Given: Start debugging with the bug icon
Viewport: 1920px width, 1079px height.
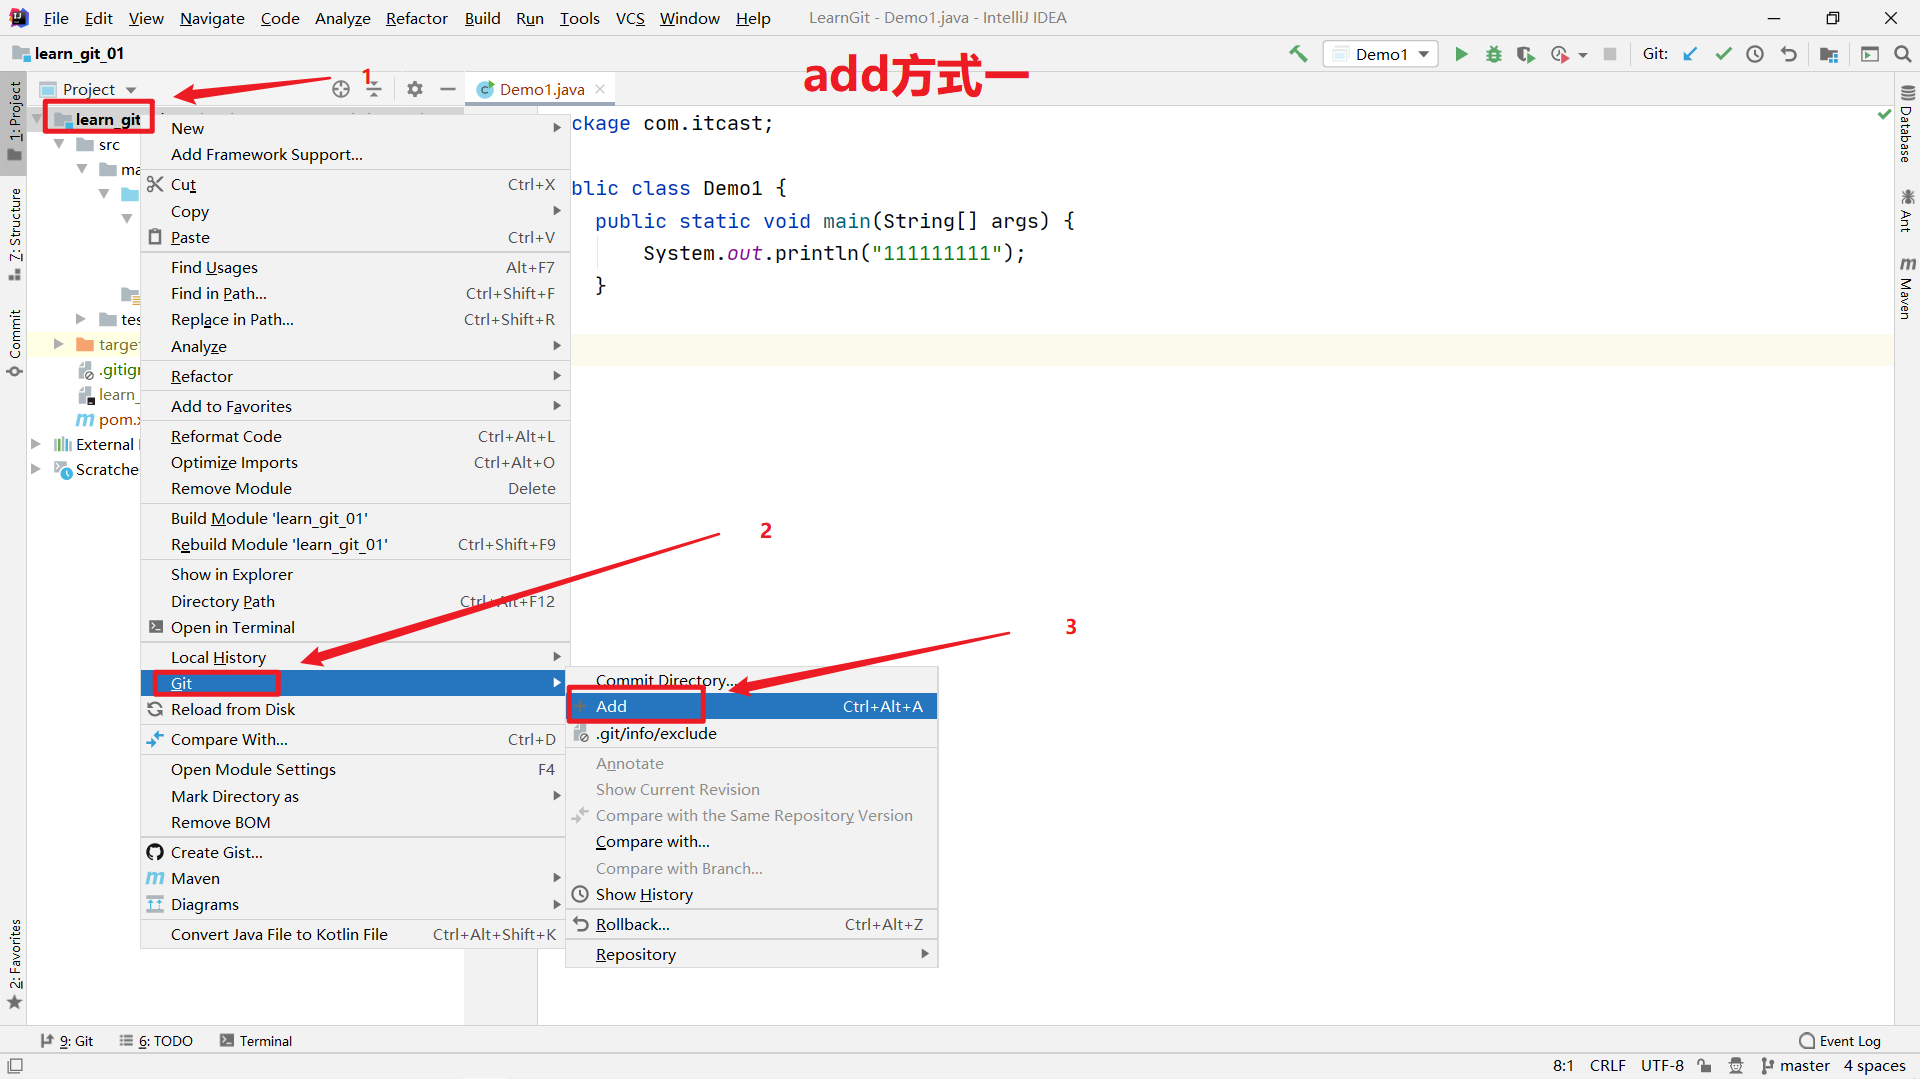Looking at the screenshot, I should point(1493,54).
